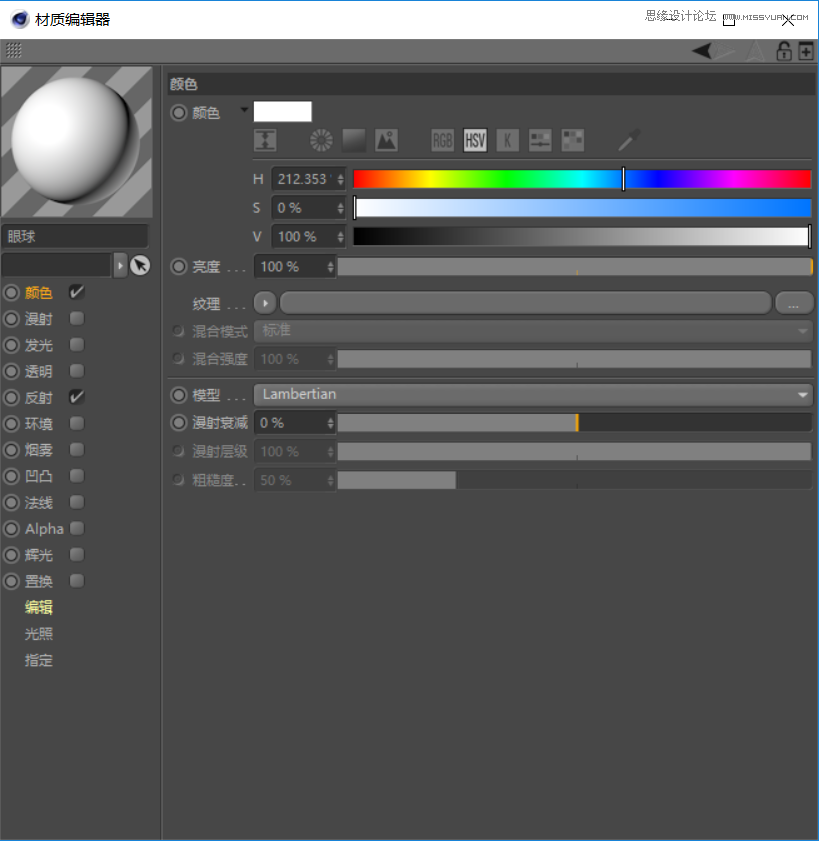This screenshot has height=841, width=819.
Task: Open the 指定 tab
Action: point(38,660)
